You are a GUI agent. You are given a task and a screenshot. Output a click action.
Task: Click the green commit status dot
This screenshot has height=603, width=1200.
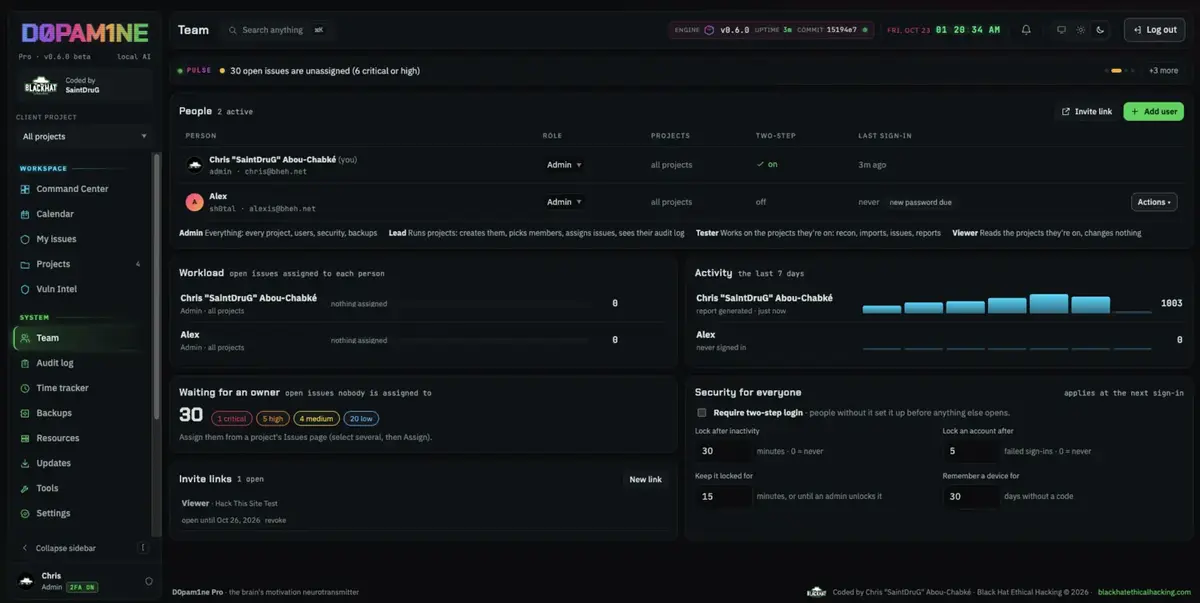[865, 30]
